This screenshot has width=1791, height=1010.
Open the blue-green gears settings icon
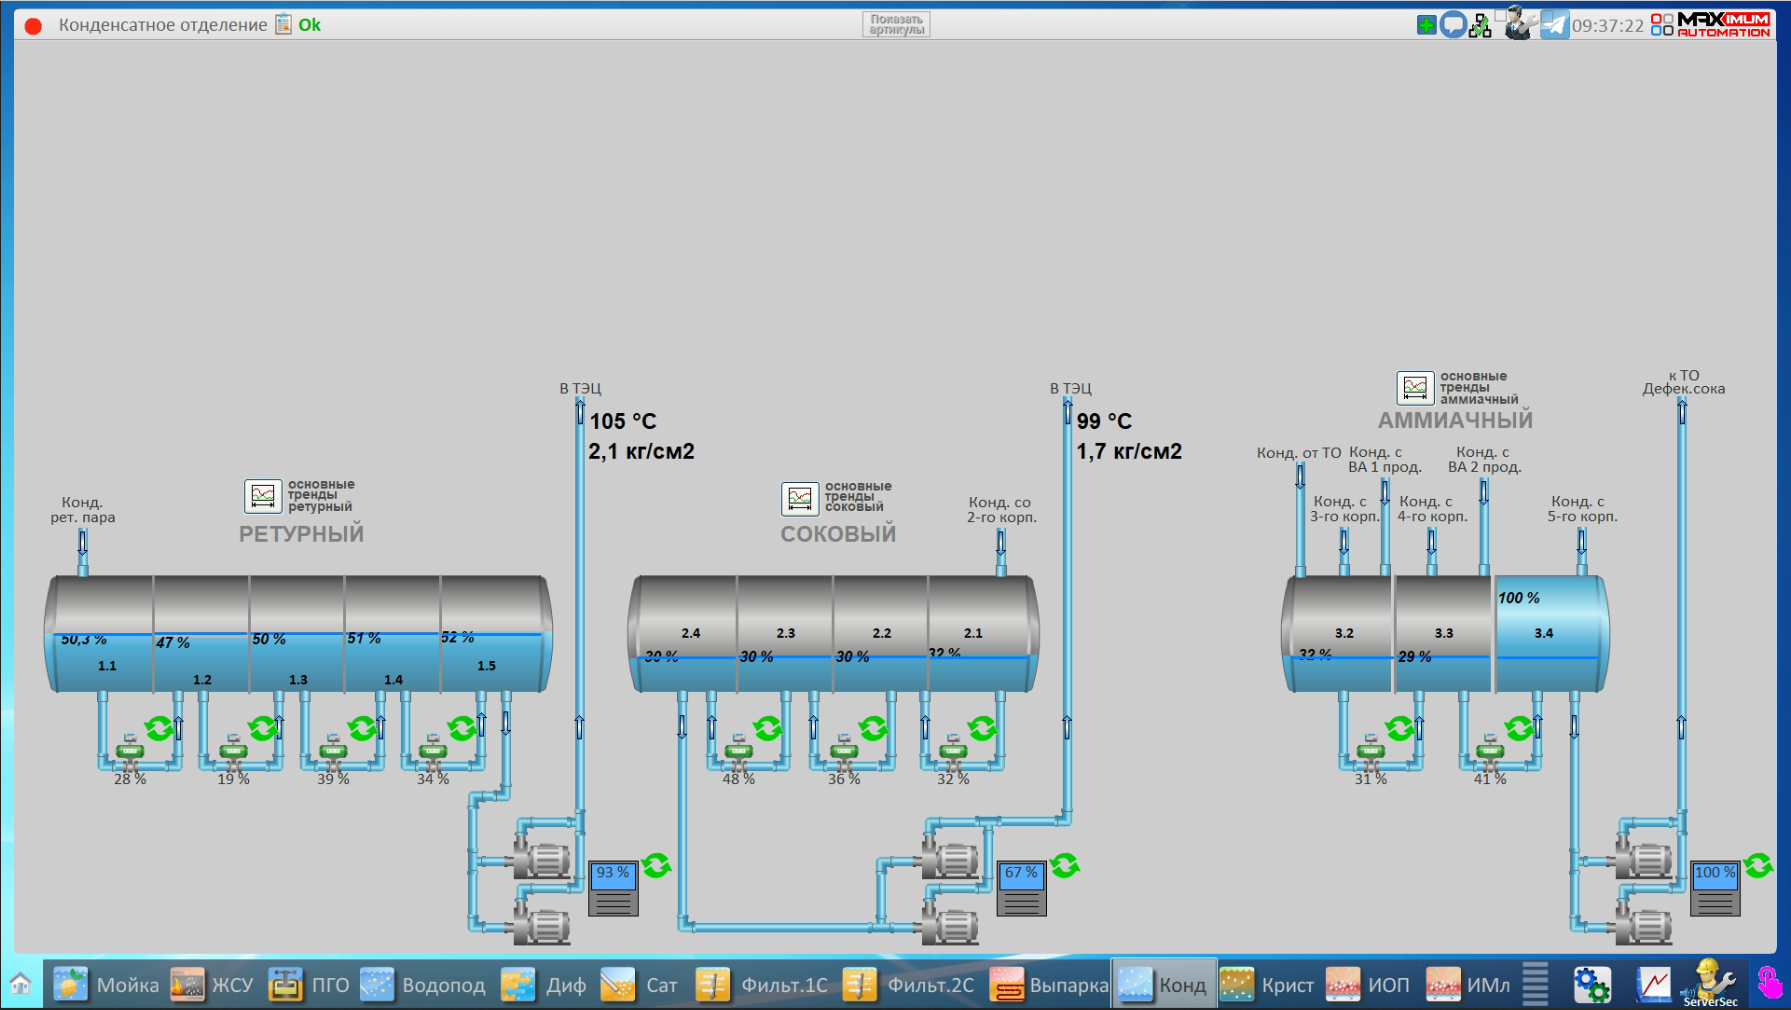[x=1591, y=985]
